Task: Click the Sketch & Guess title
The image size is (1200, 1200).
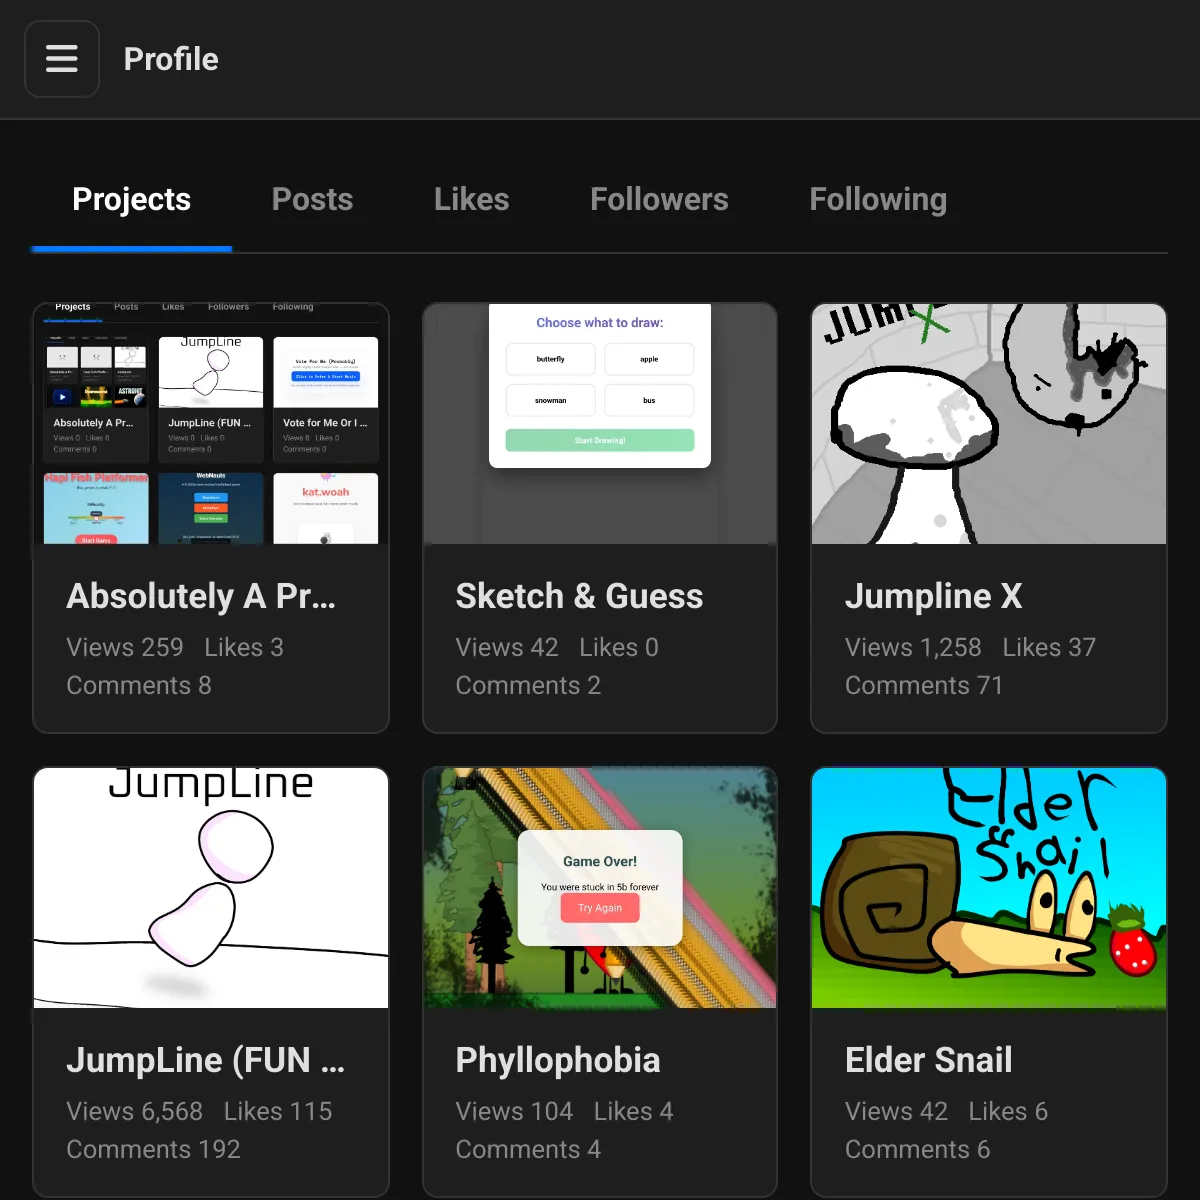Action: [579, 596]
